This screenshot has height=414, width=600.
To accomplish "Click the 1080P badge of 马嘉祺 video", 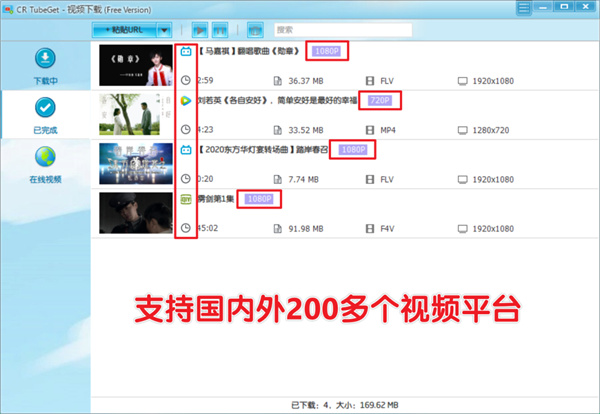I will pyautogui.click(x=327, y=51).
